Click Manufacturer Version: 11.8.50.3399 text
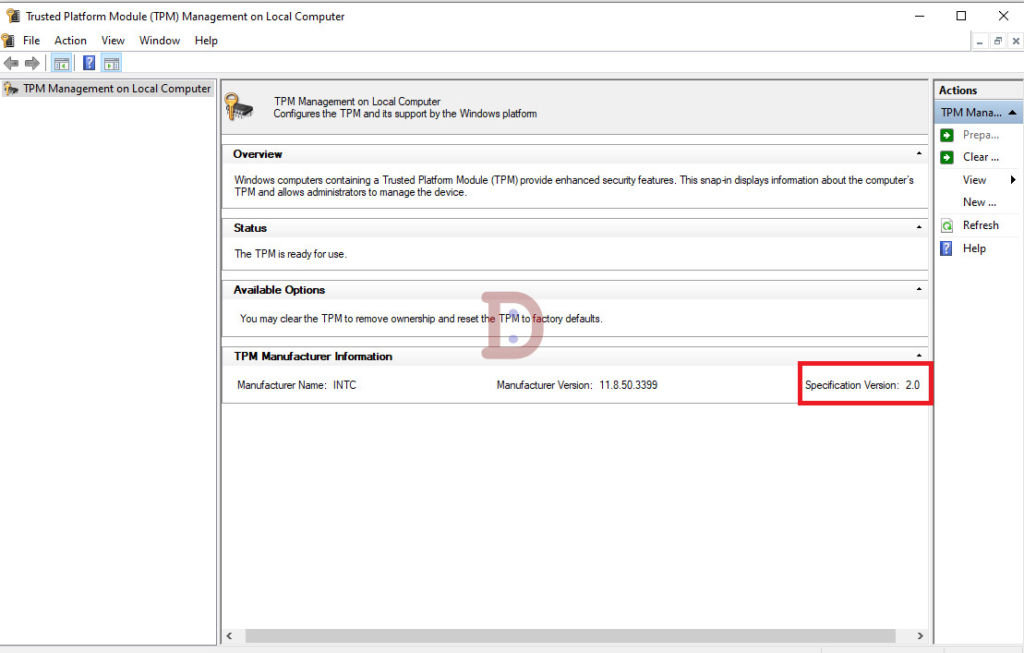Image resolution: width=1024 pixels, height=653 pixels. [577, 385]
